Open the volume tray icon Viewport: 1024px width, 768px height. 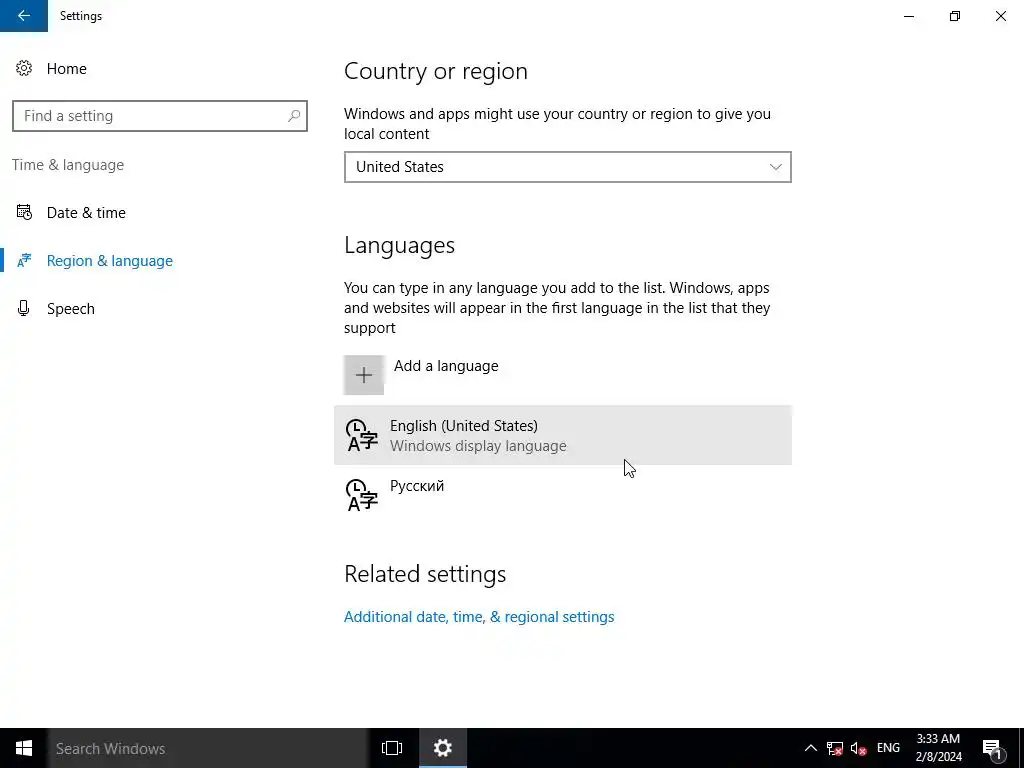pos(859,748)
